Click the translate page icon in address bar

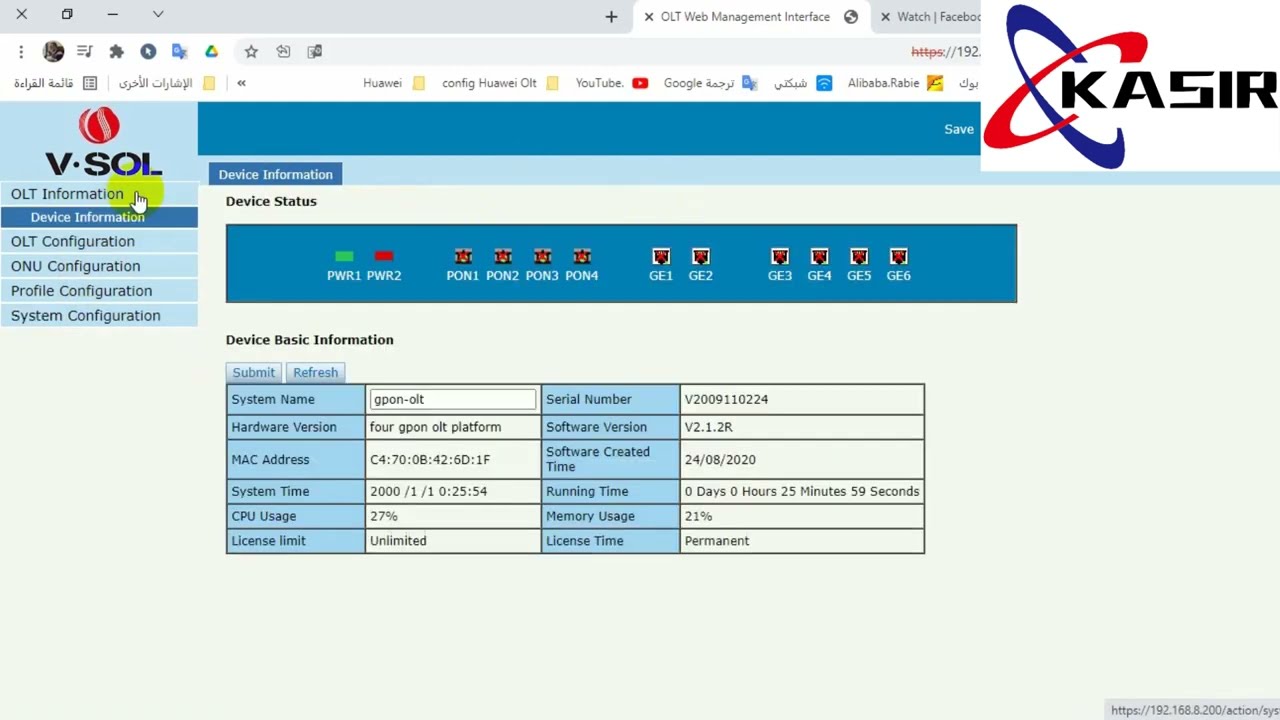tap(315, 51)
